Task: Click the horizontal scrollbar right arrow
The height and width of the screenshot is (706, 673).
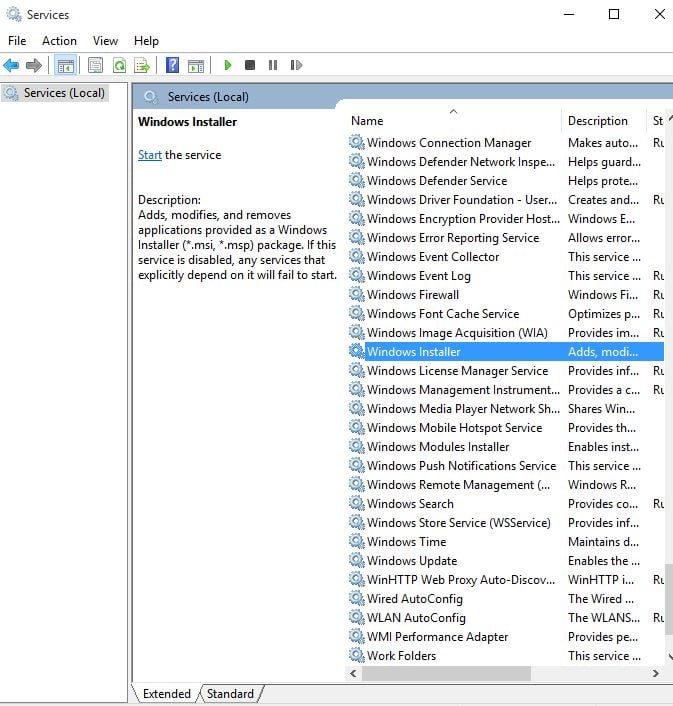Action: click(656, 674)
